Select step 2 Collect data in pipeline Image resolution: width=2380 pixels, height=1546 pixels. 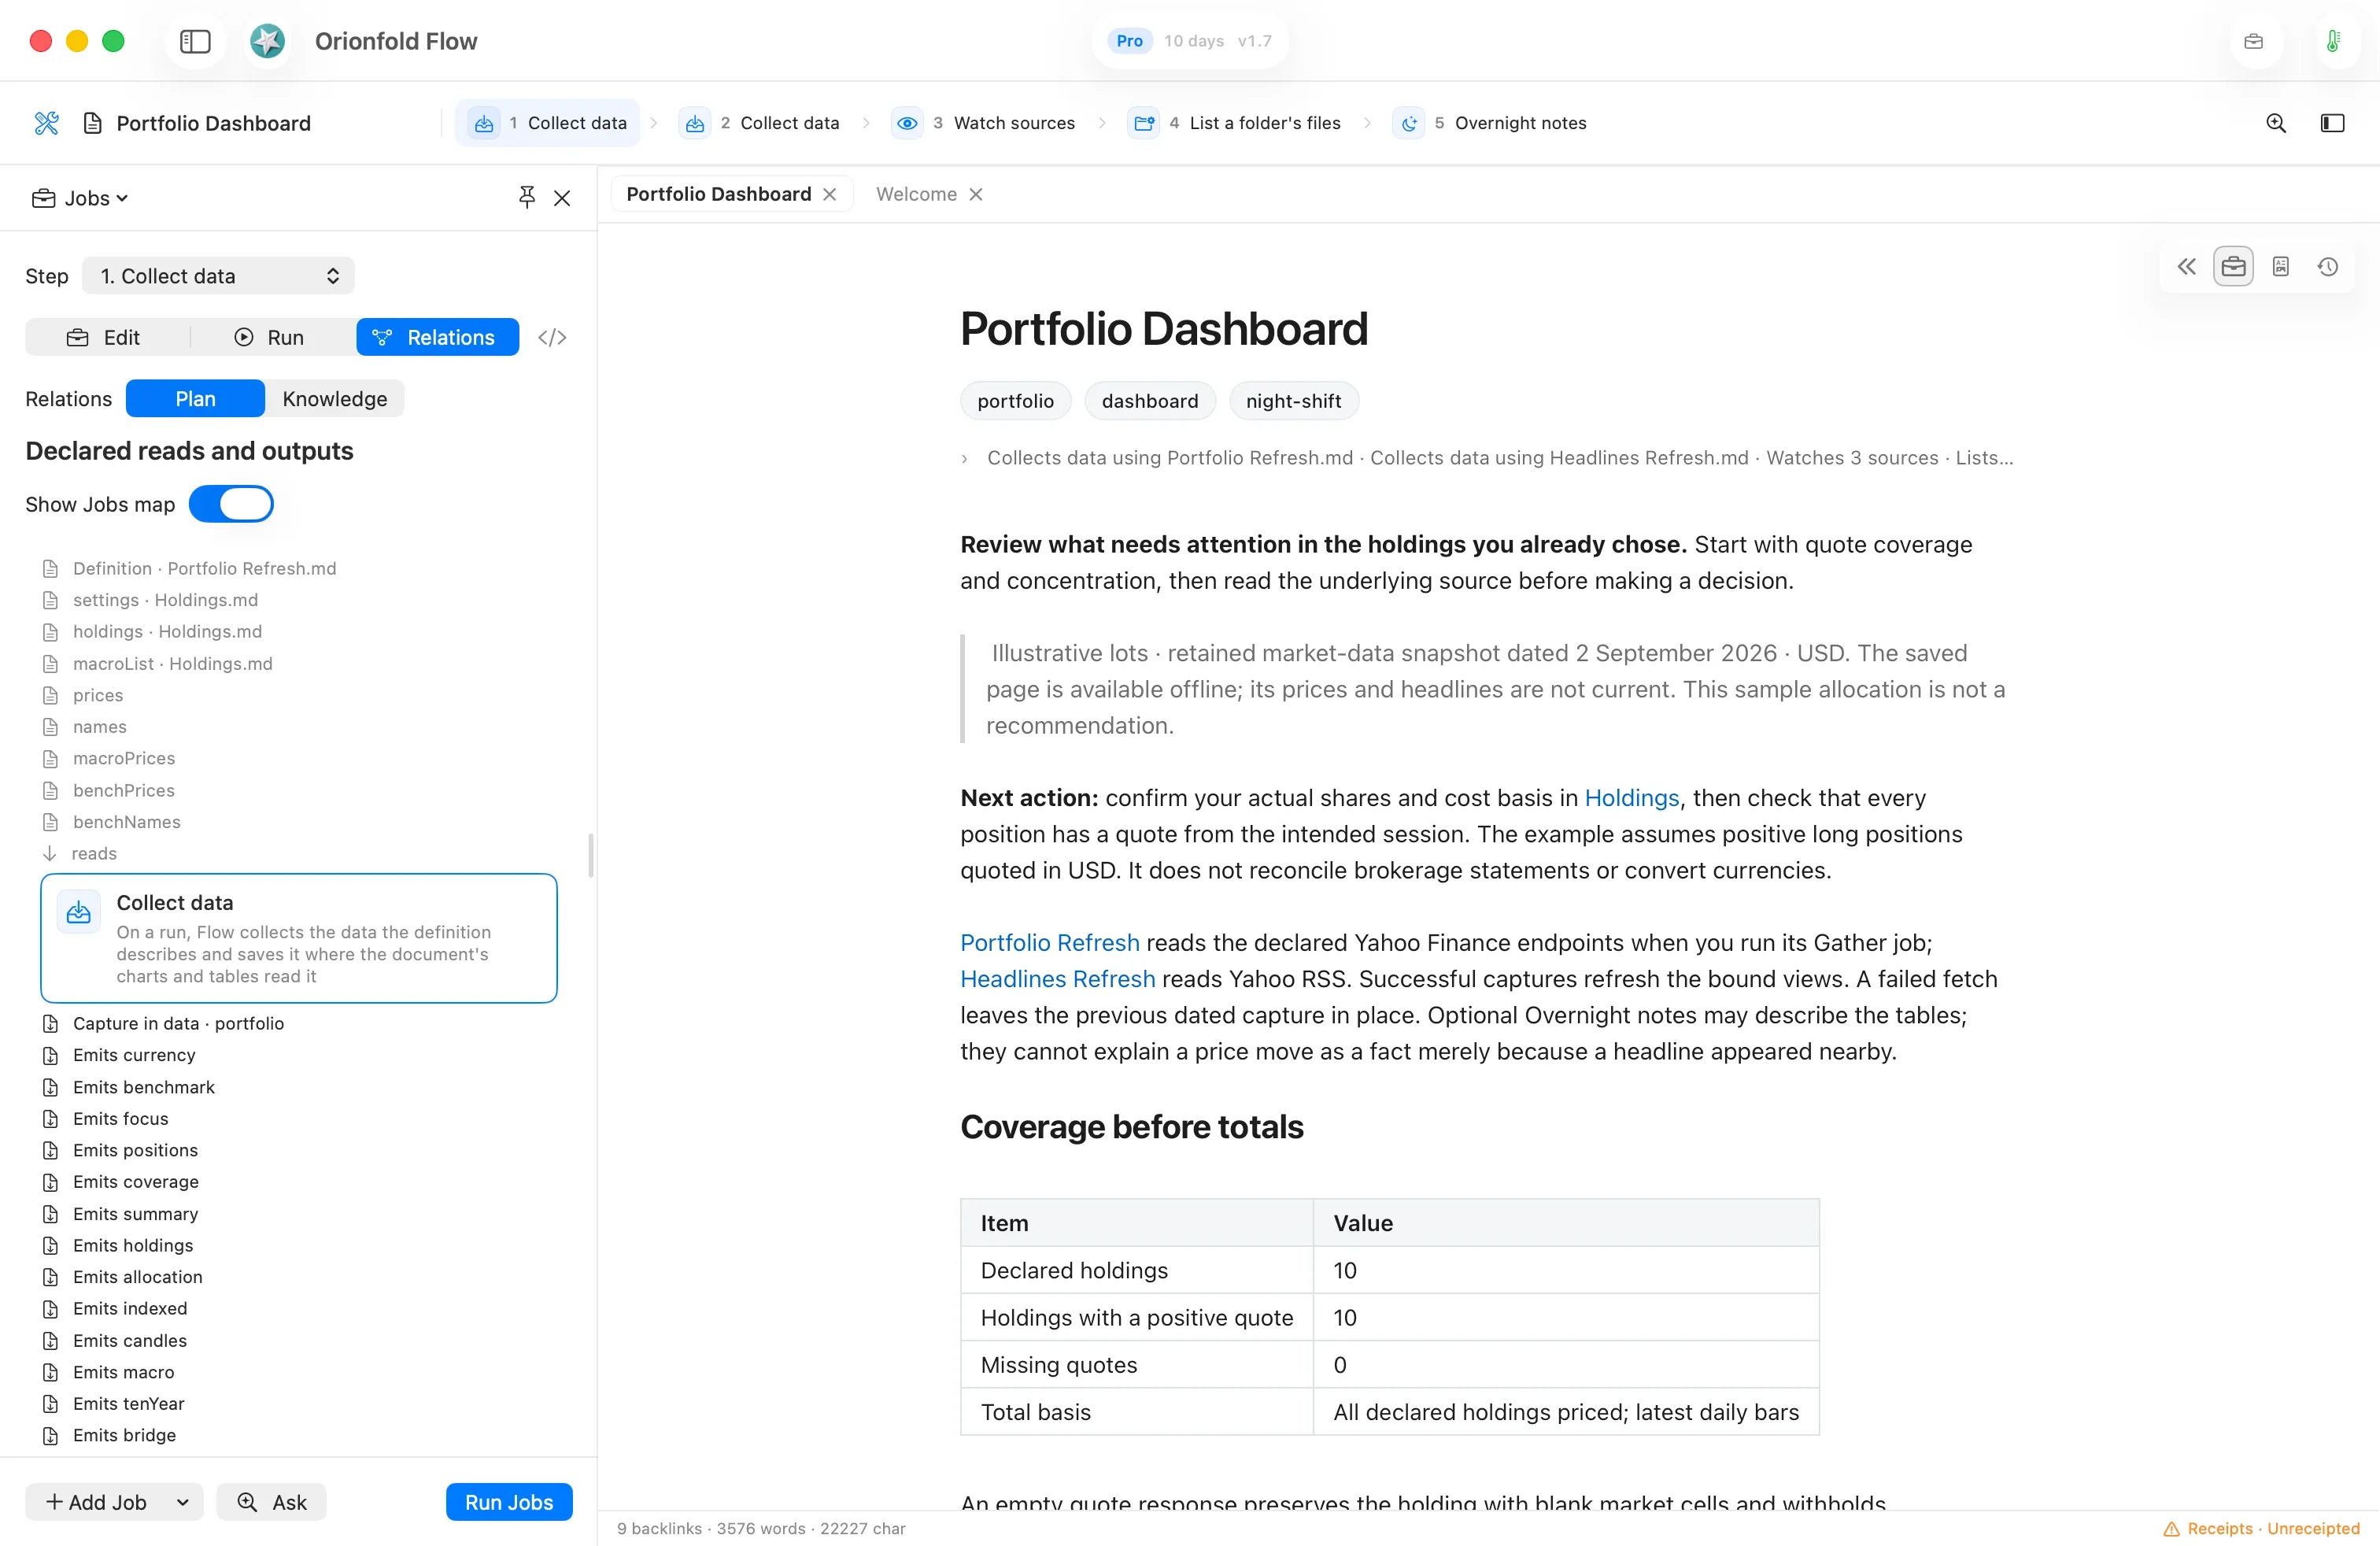tap(760, 123)
